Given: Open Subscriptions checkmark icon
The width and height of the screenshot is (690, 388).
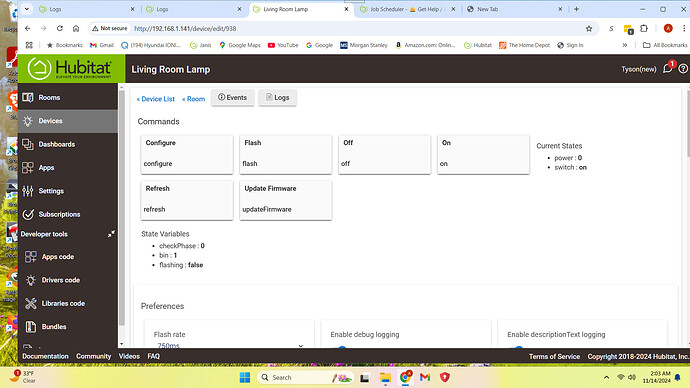Looking at the screenshot, I should (x=28, y=214).
